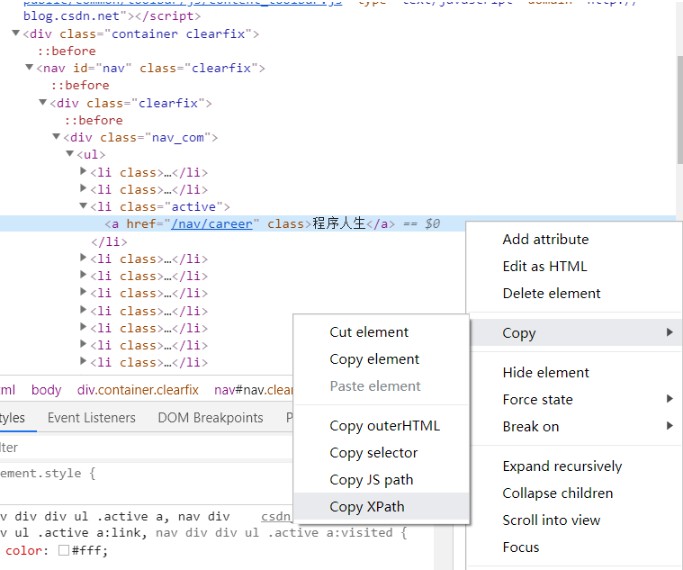Click the element.style rule block
Viewport: 683px width, 570px height.
tap(48, 473)
